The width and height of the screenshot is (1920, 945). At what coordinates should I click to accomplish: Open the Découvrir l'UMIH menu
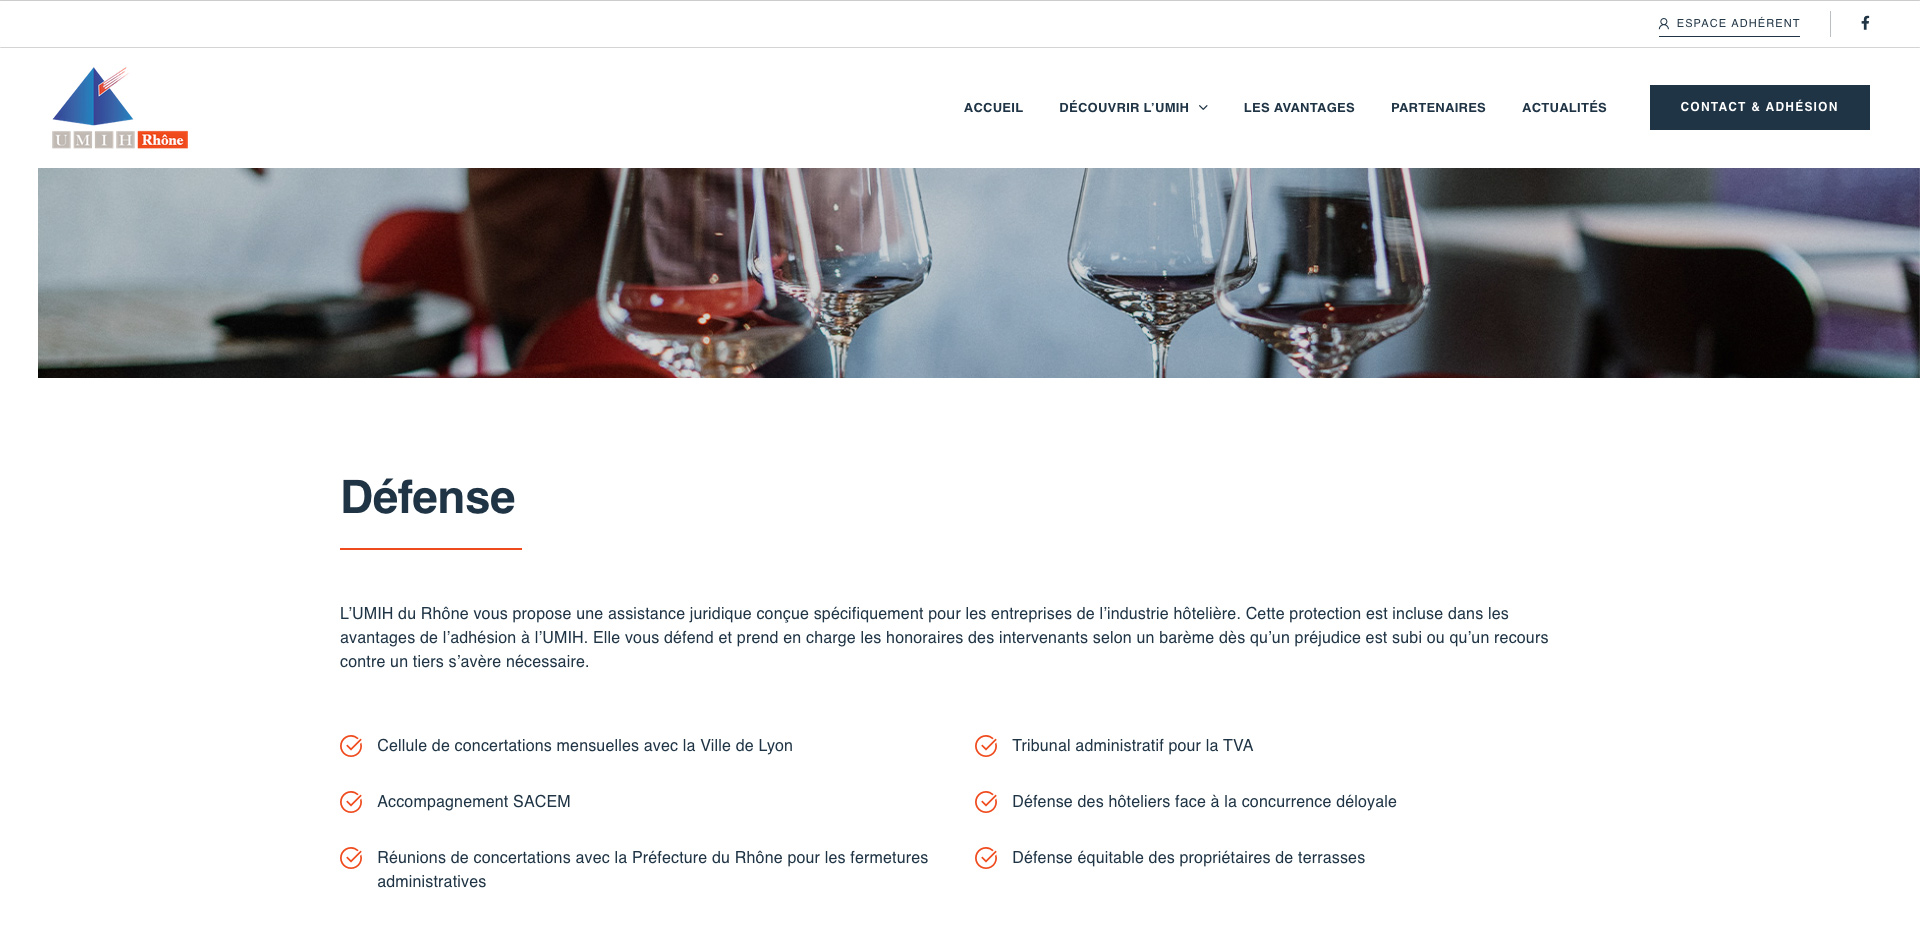point(1124,108)
